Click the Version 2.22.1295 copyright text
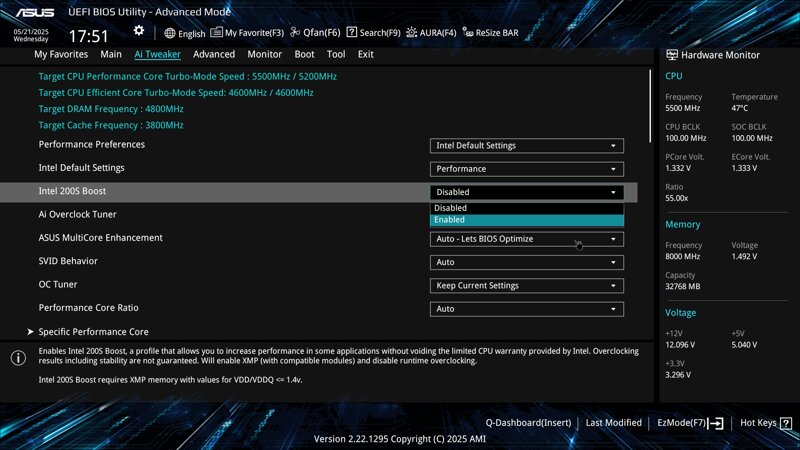Image resolution: width=800 pixels, height=450 pixels. (x=399, y=439)
